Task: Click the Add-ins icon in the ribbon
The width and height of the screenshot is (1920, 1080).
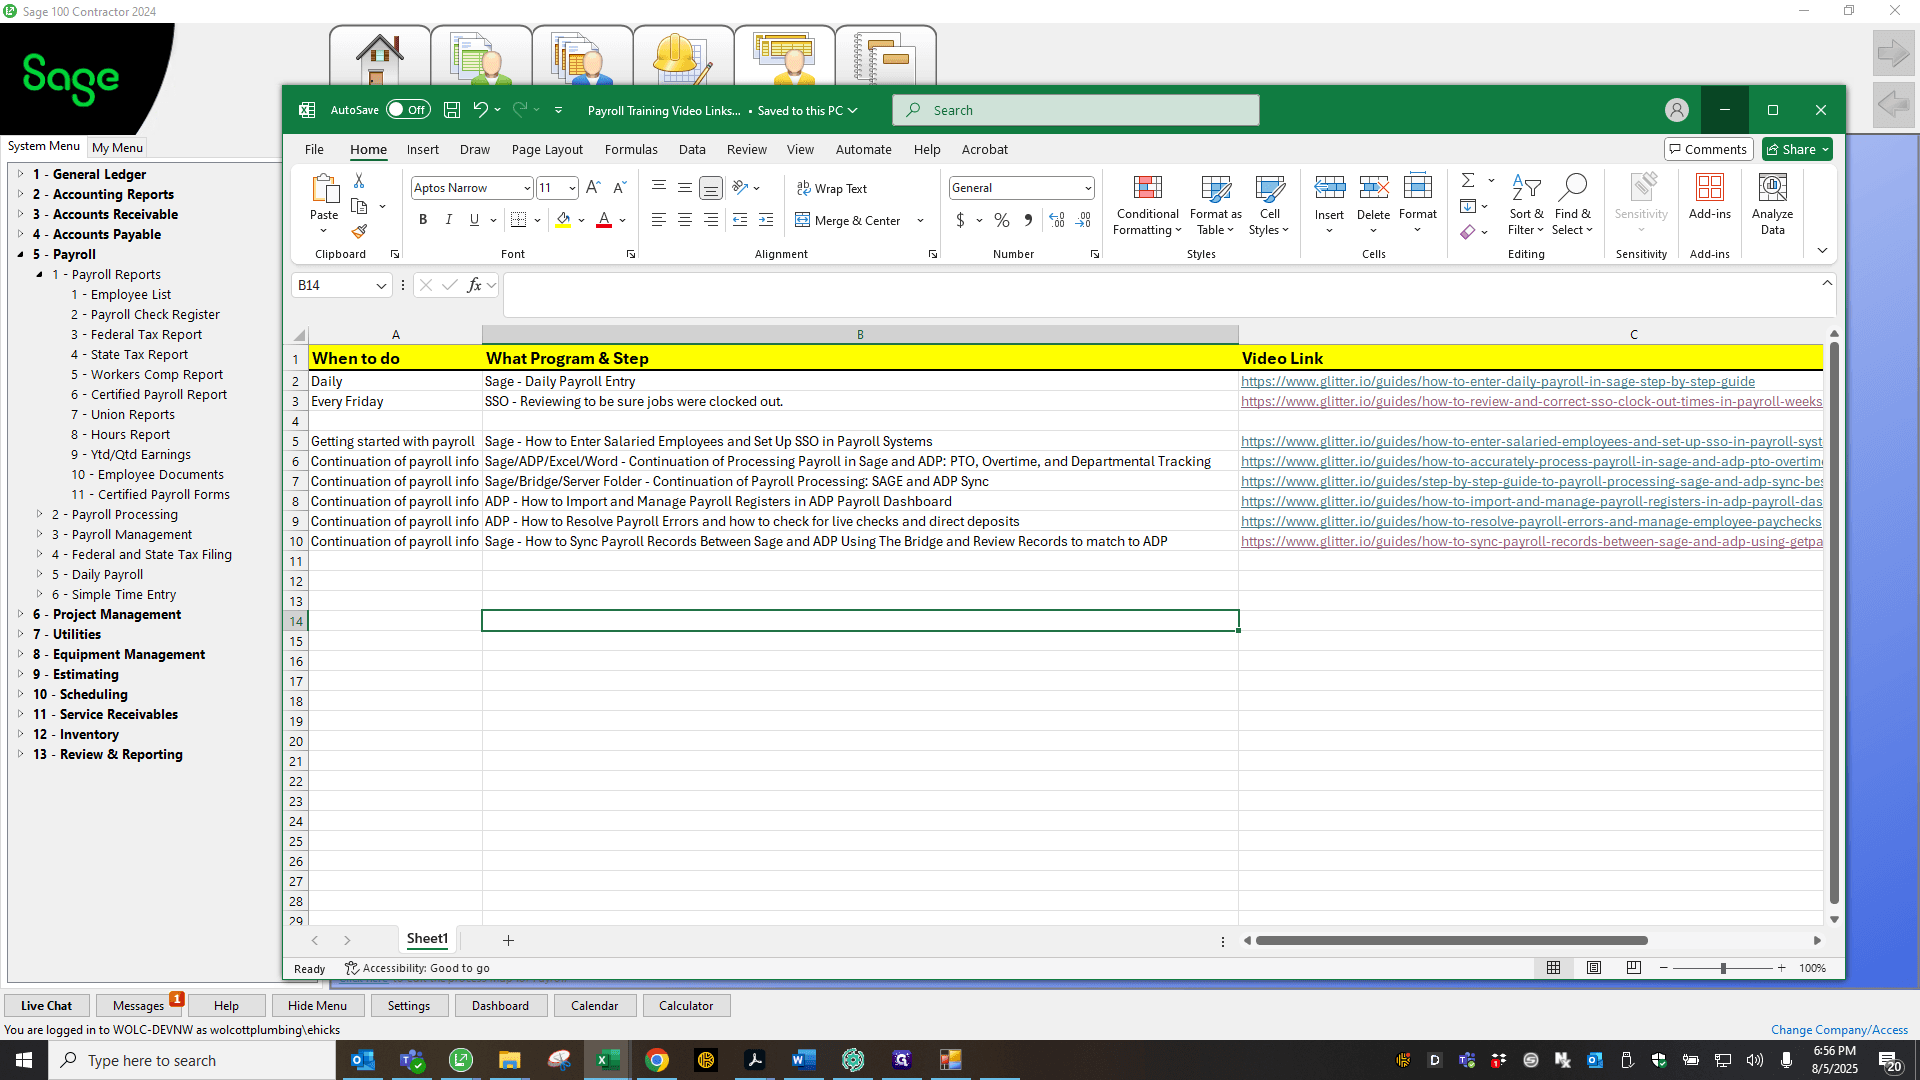Action: 1710,197
